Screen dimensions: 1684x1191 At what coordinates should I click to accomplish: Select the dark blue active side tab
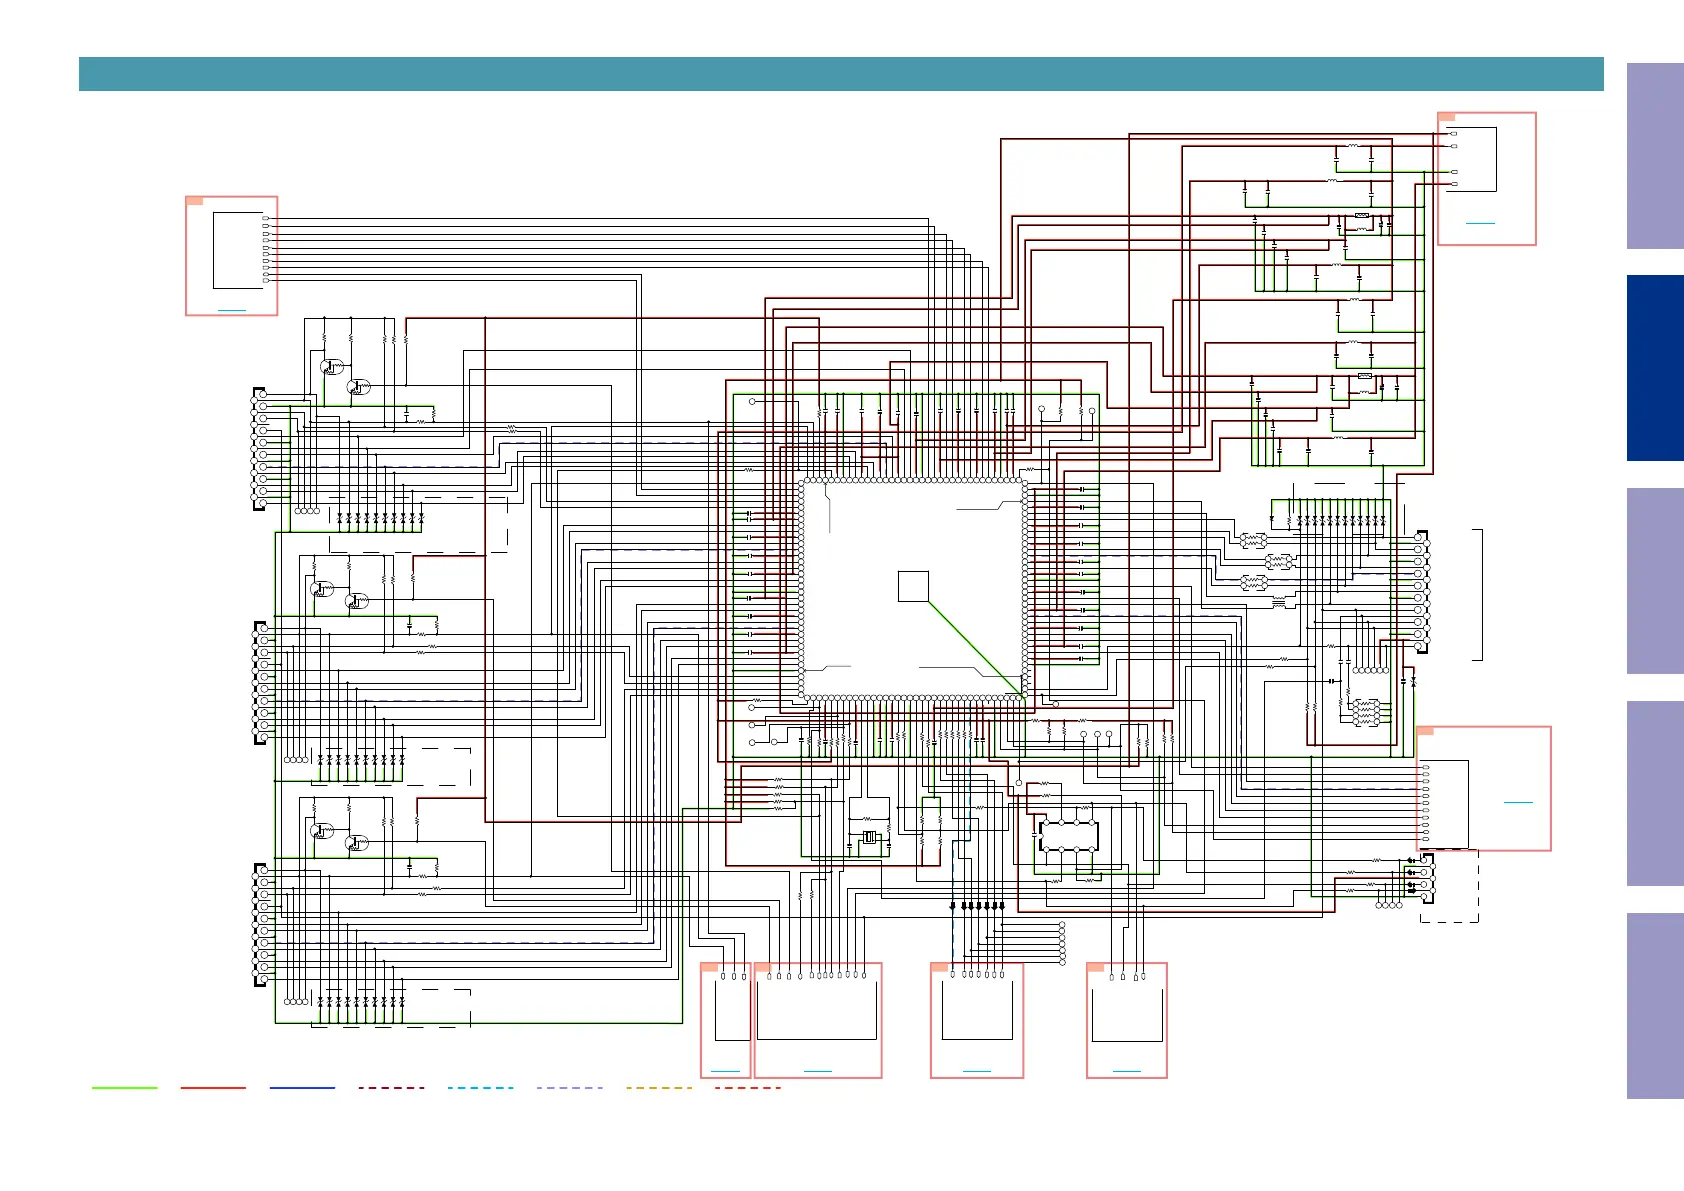(1655, 368)
